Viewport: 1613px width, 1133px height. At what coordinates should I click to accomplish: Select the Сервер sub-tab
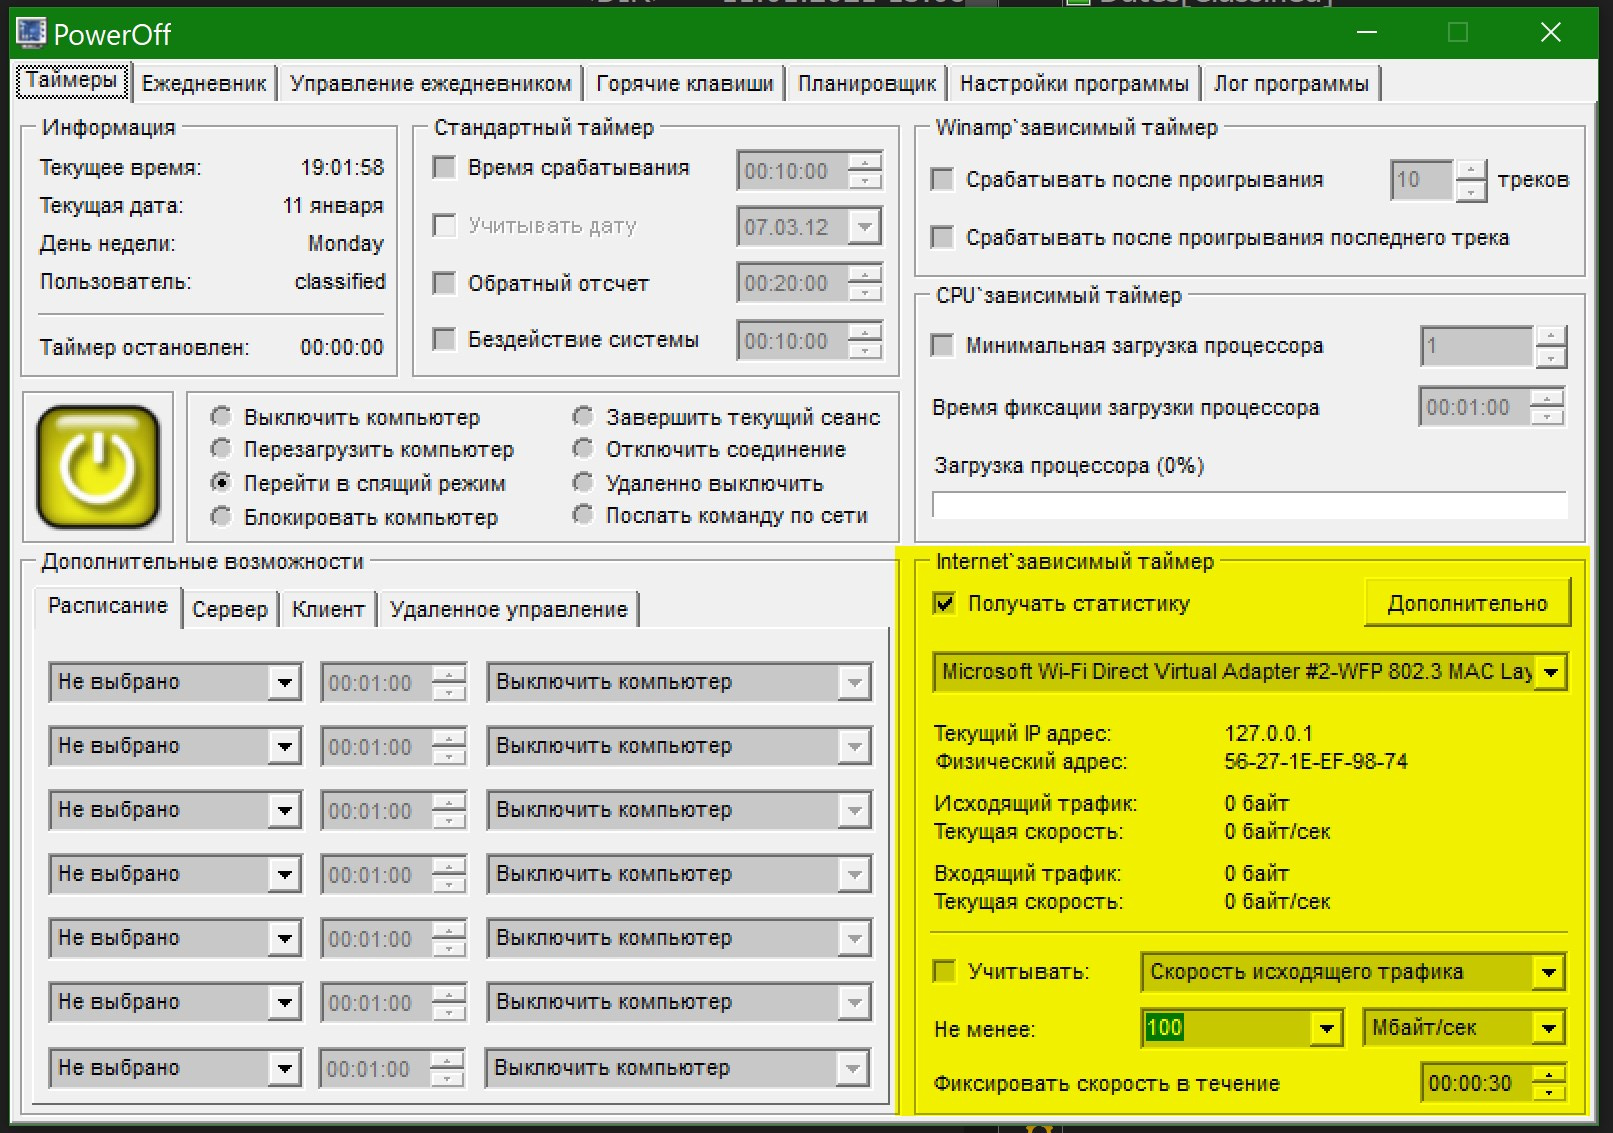[230, 609]
